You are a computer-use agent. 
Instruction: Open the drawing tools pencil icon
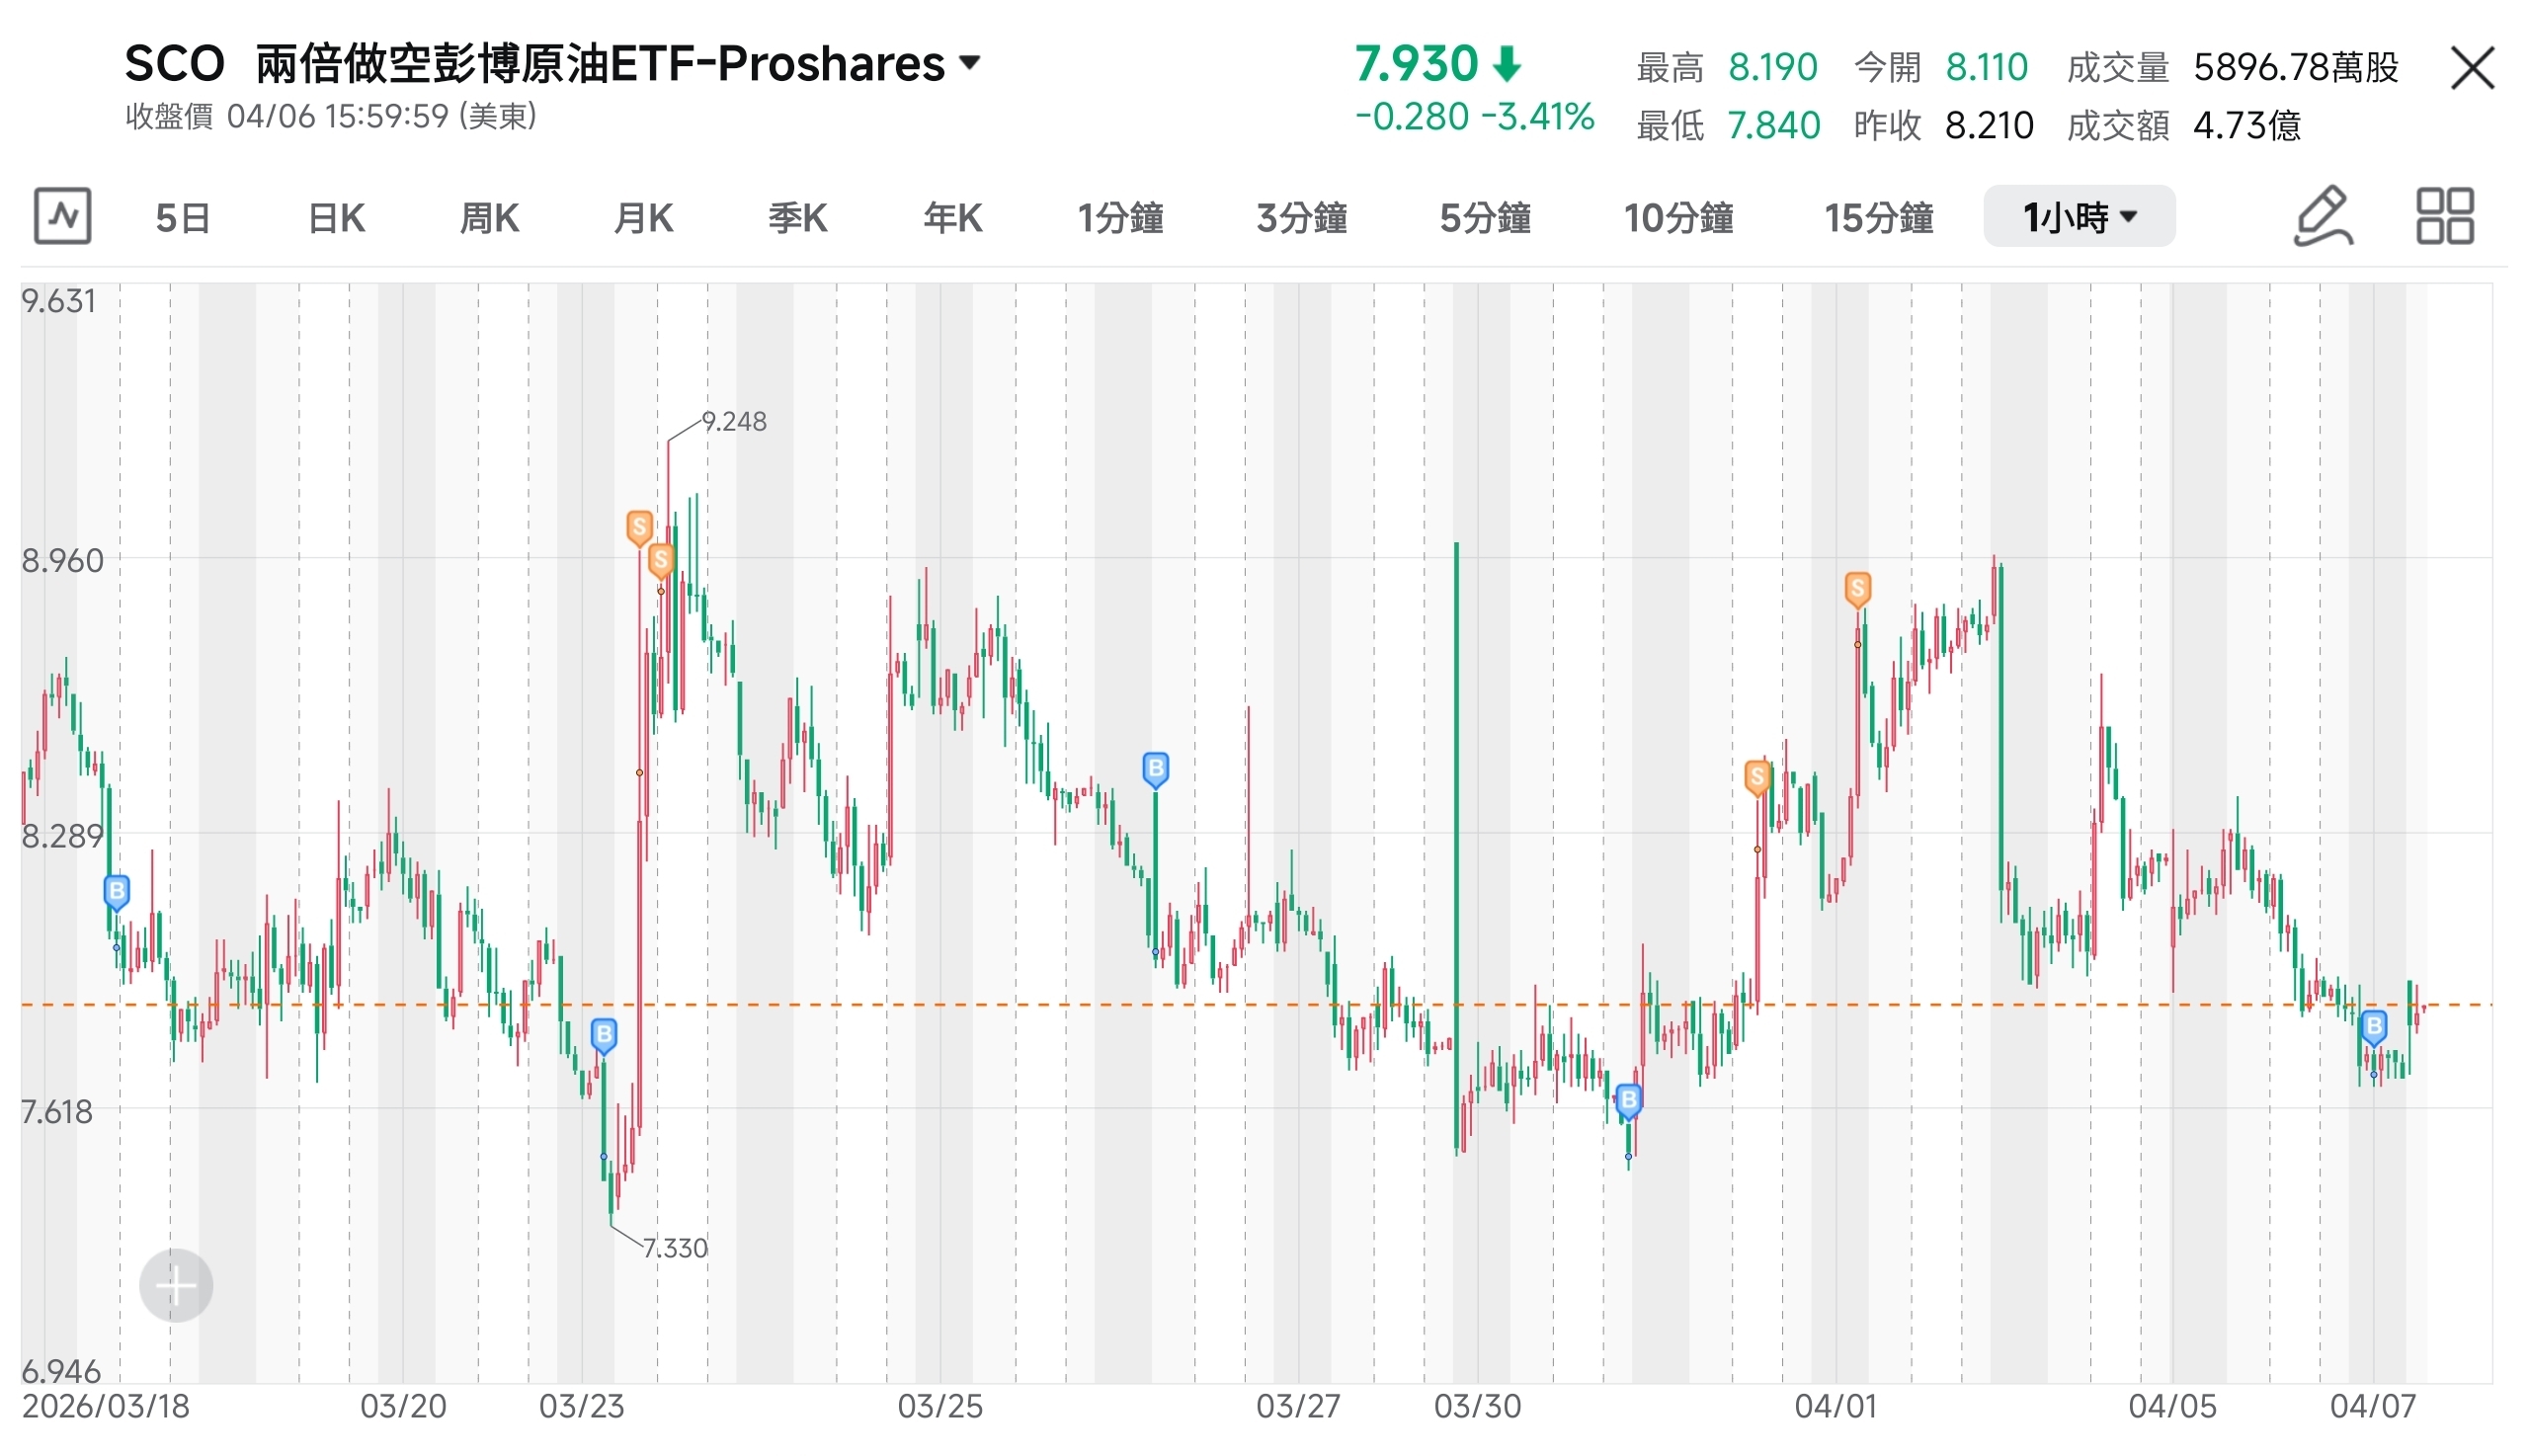[2323, 216]
